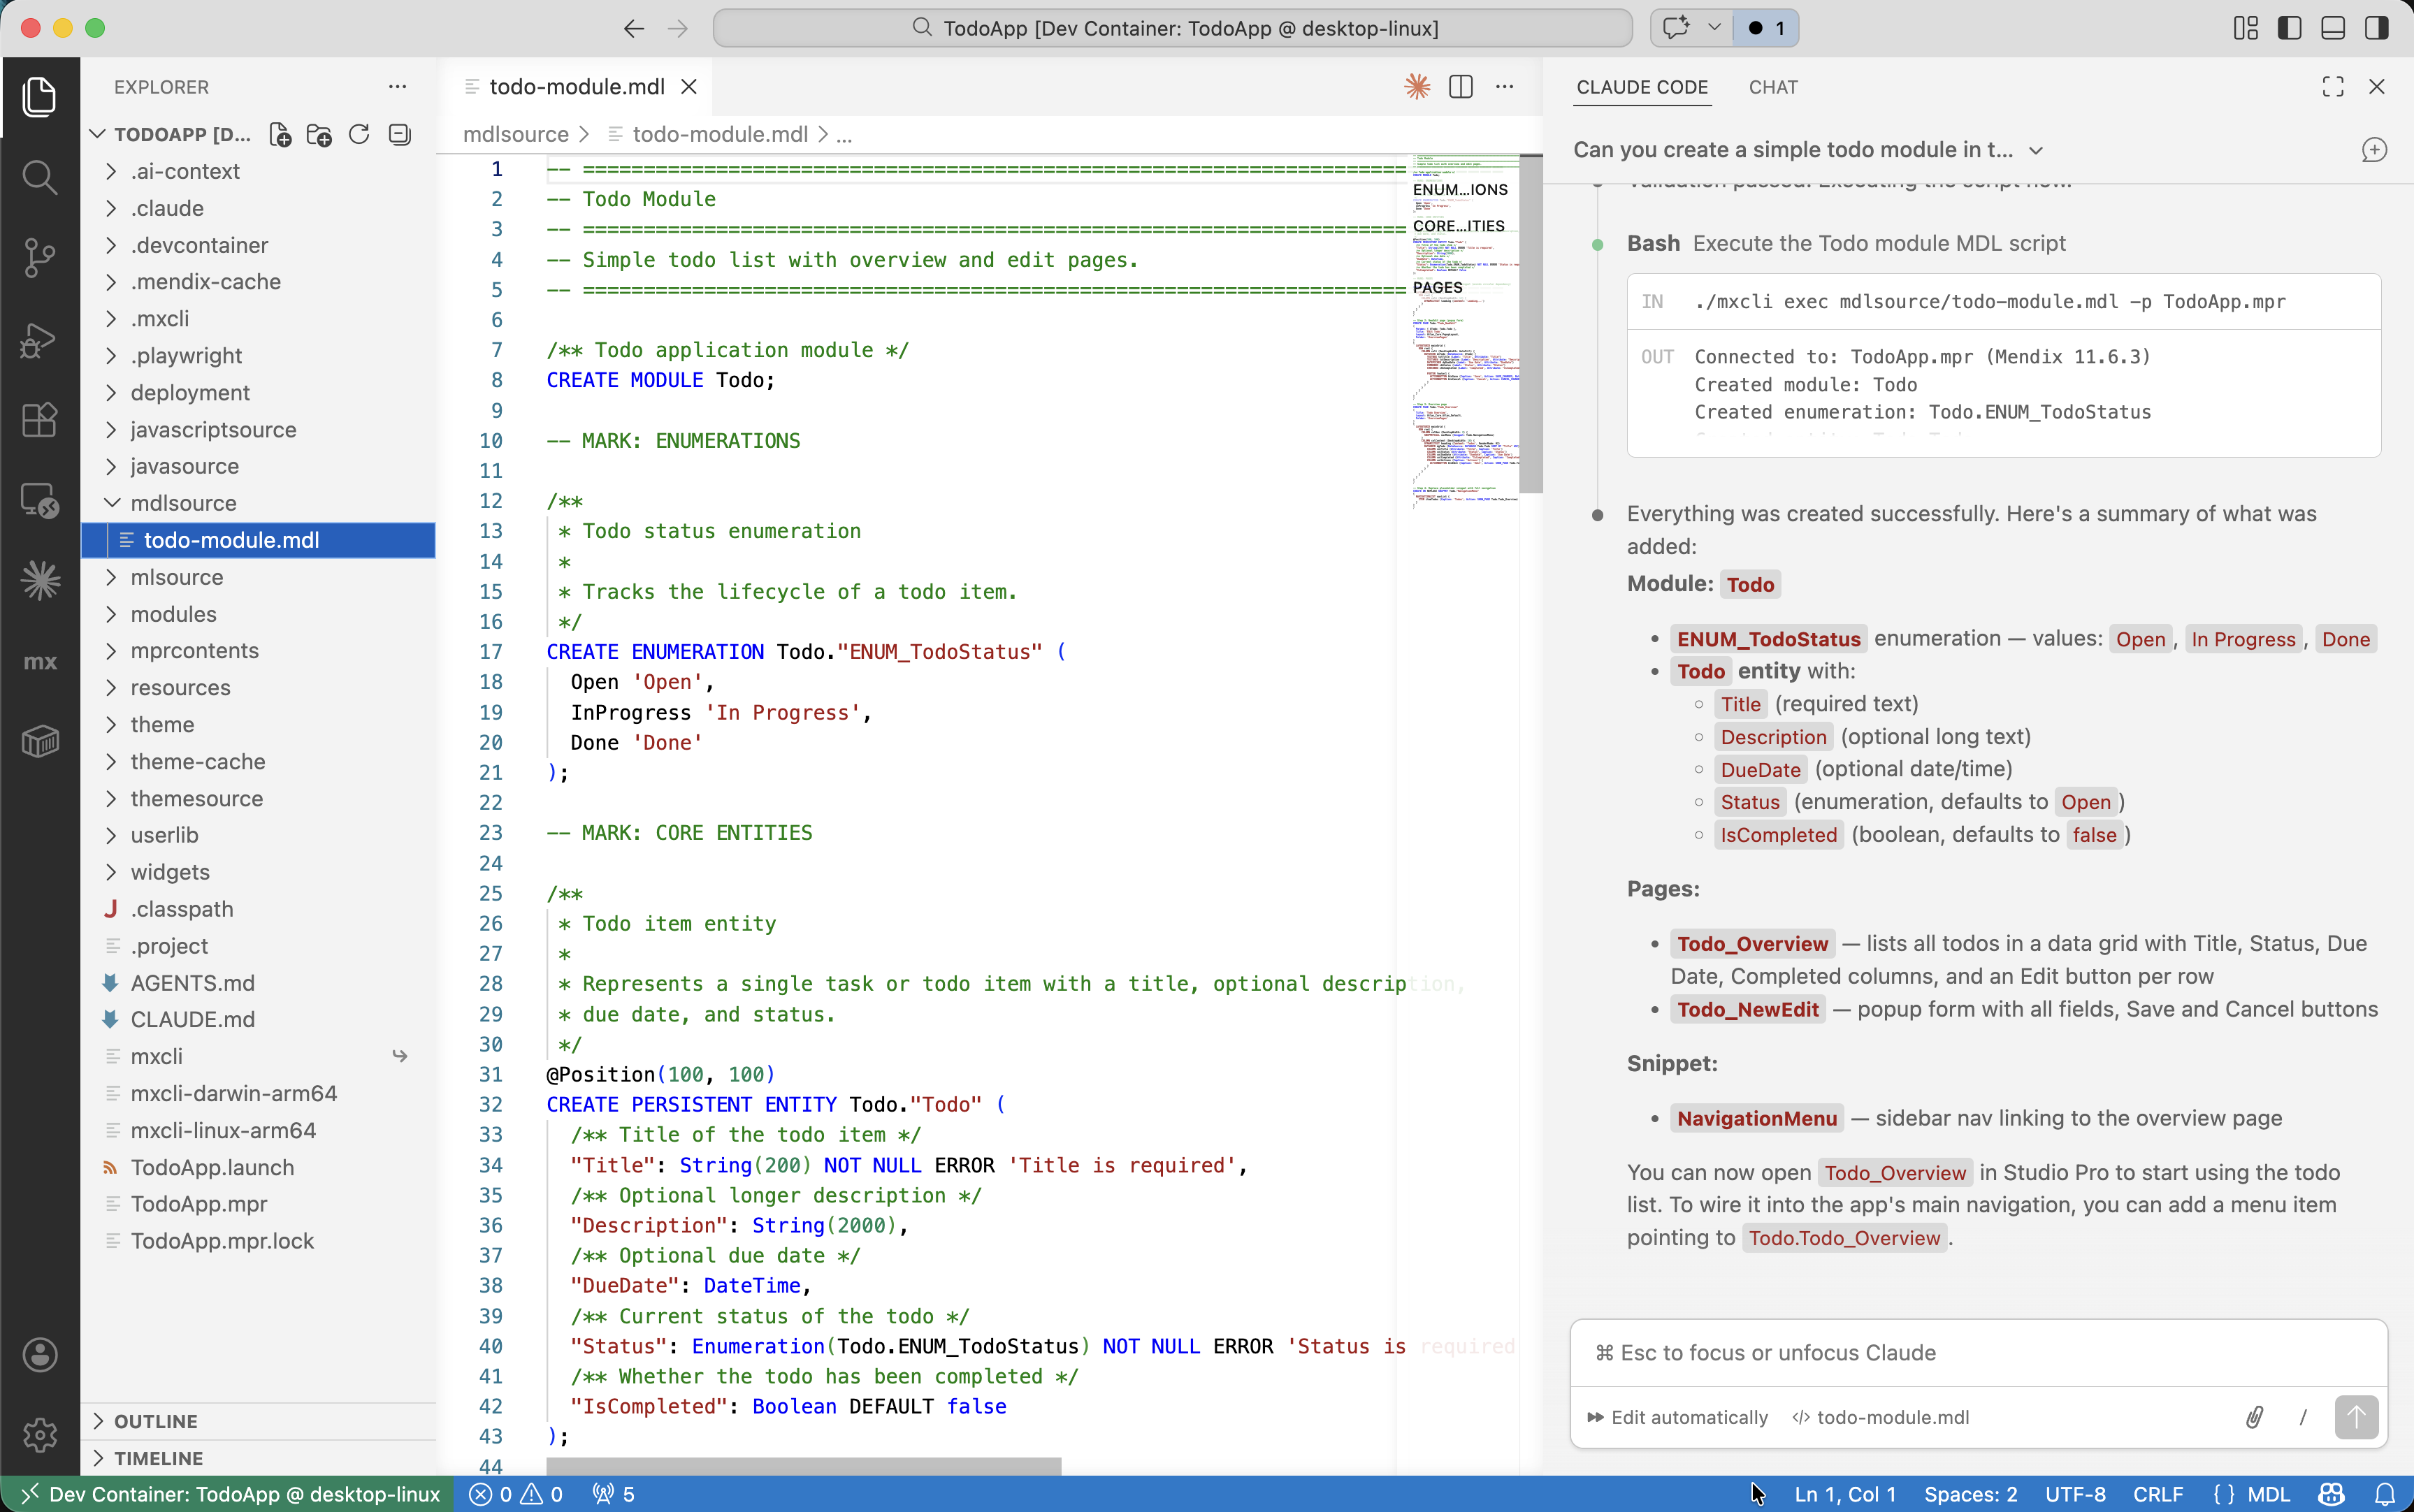Toggle the primary side bar

click(2289, 28)
